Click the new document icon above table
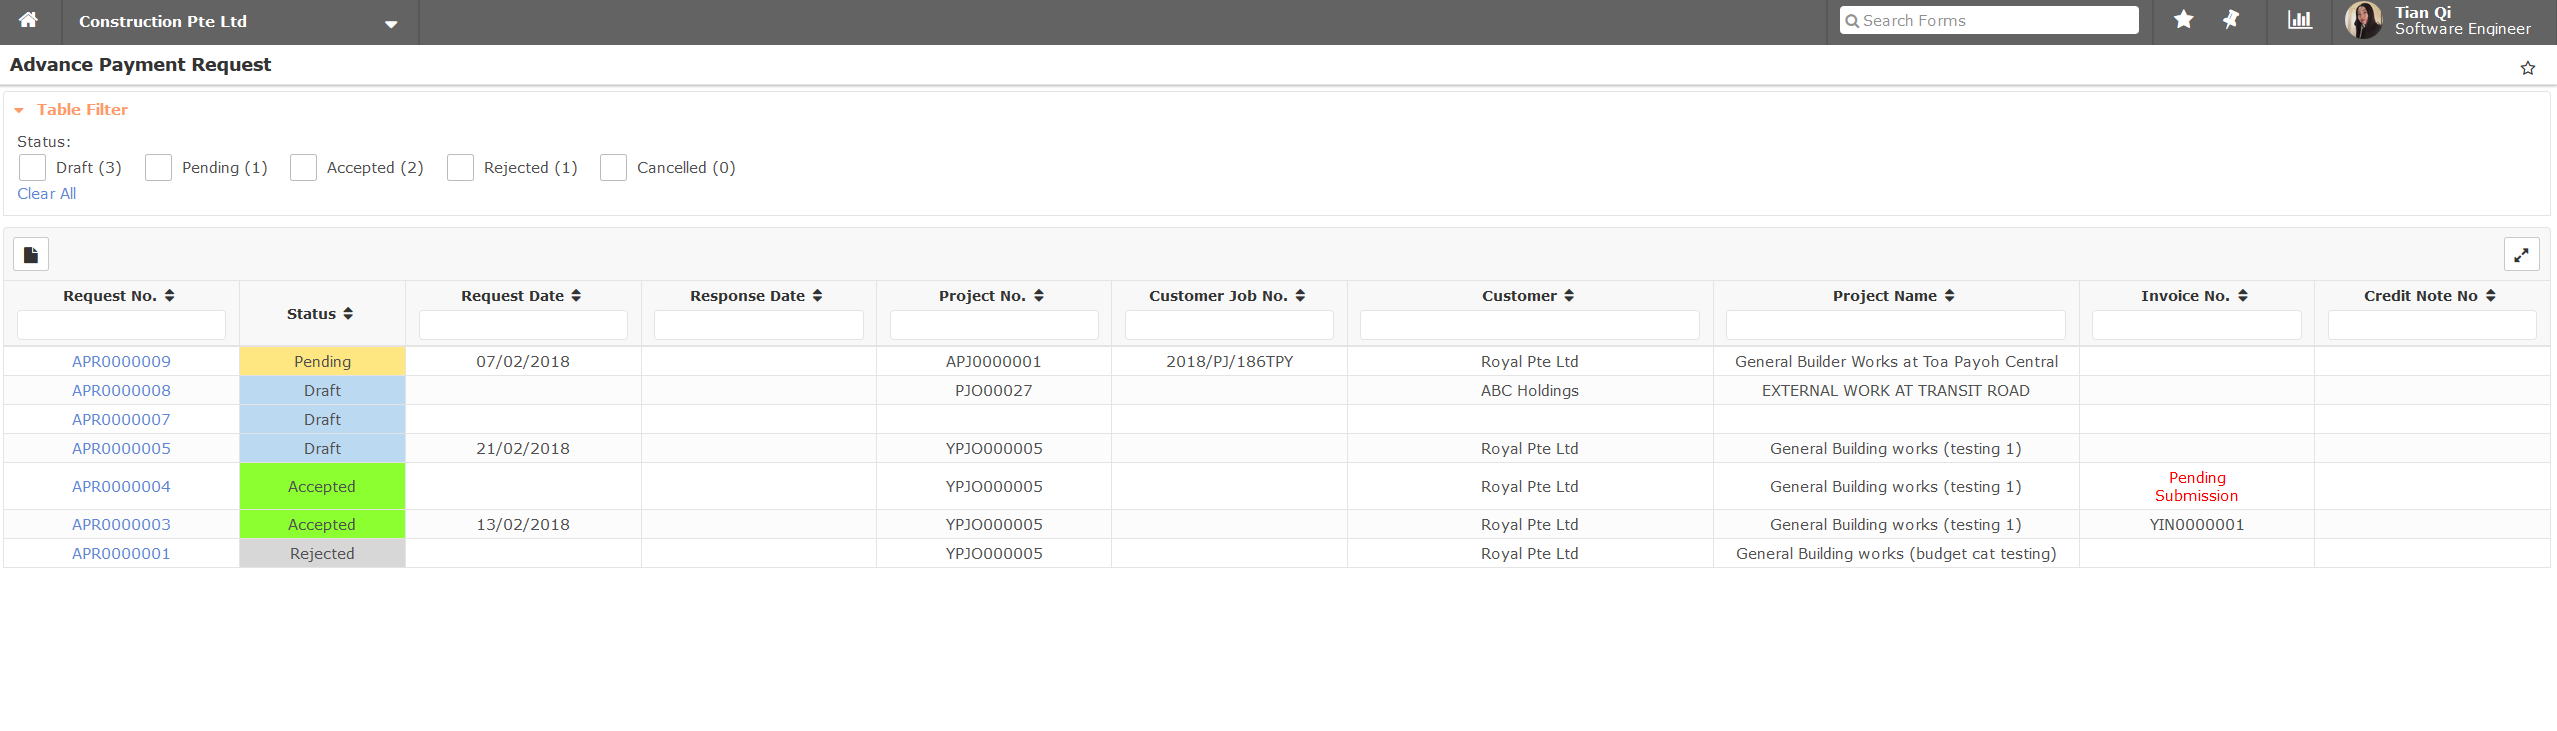 point(31,255)
